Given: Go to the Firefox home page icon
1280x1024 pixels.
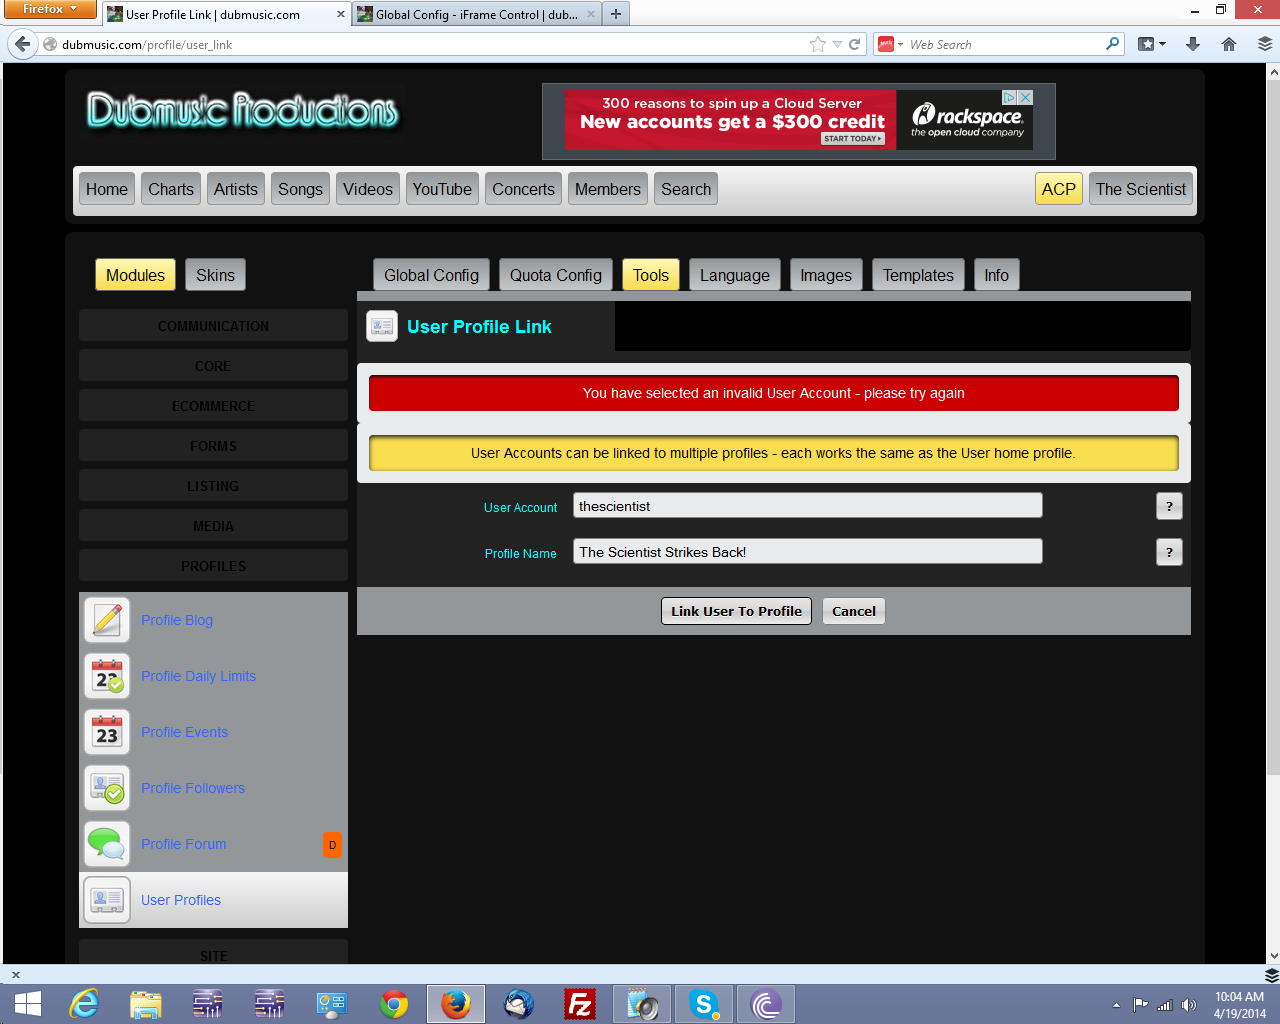Looking at the screenshot, I should 1229,44.
